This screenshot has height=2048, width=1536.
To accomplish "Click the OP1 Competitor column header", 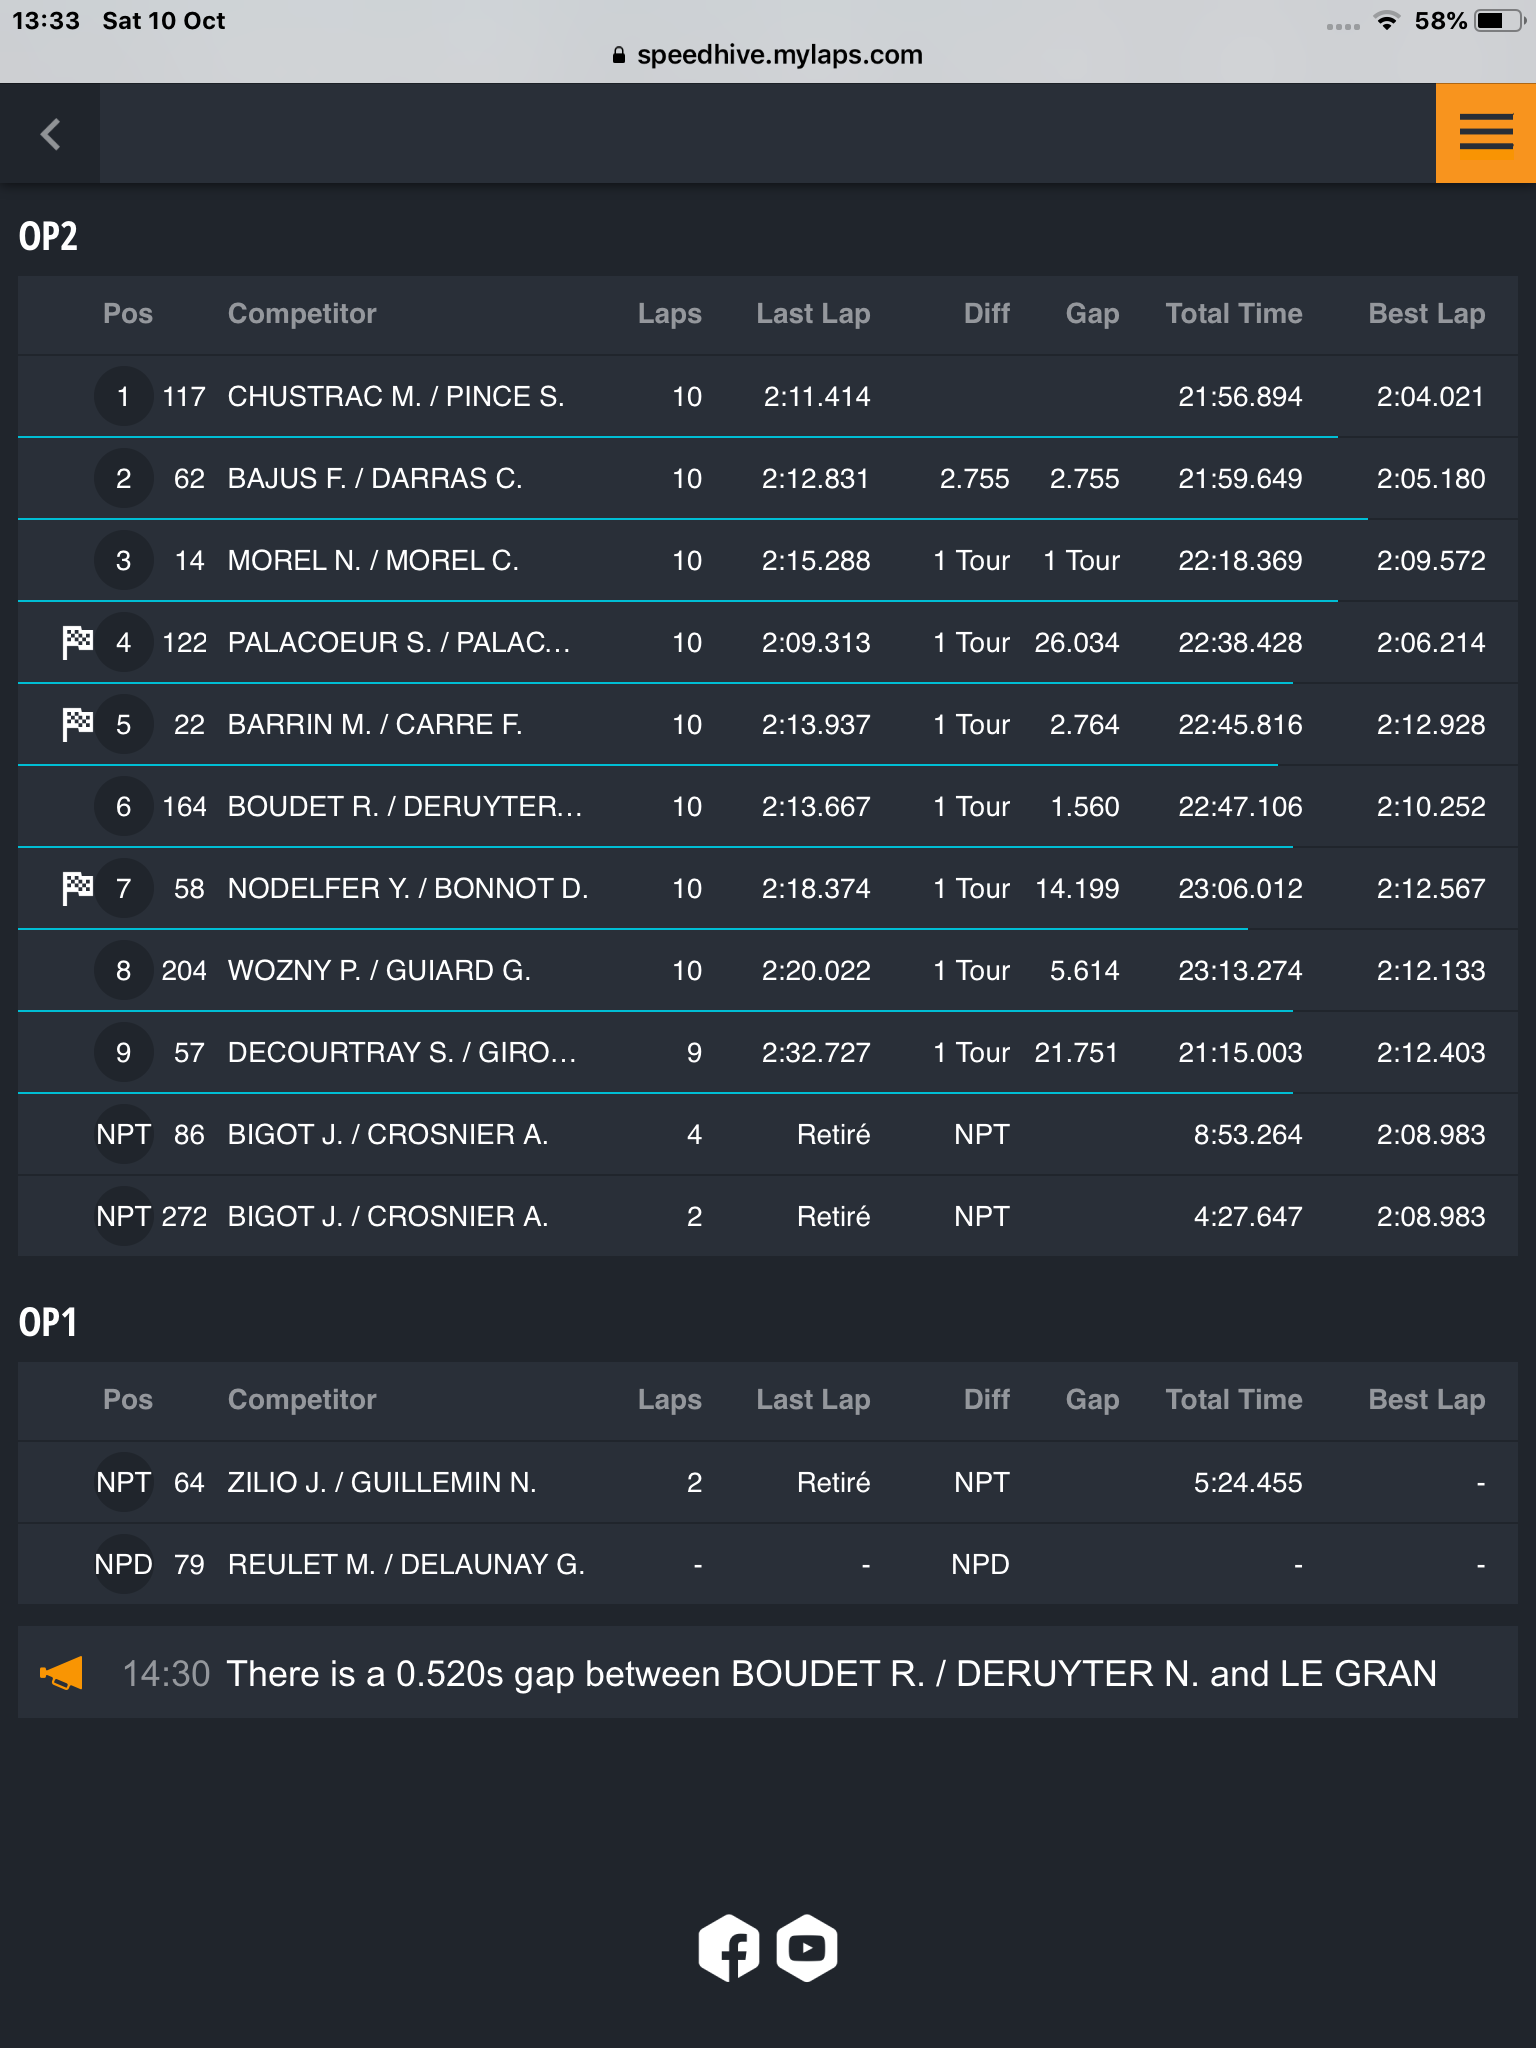I will (x=302, y=1400).
